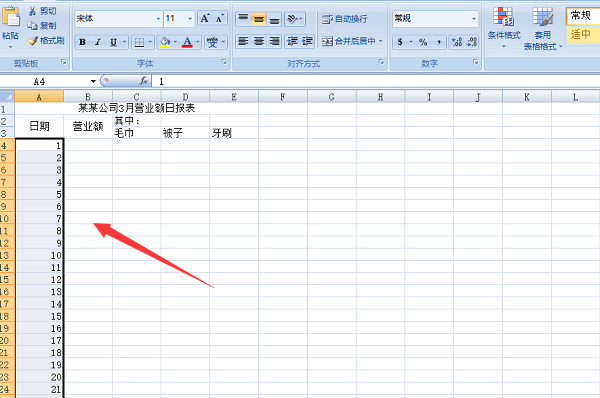Select cell style 常规

(583, 16)
